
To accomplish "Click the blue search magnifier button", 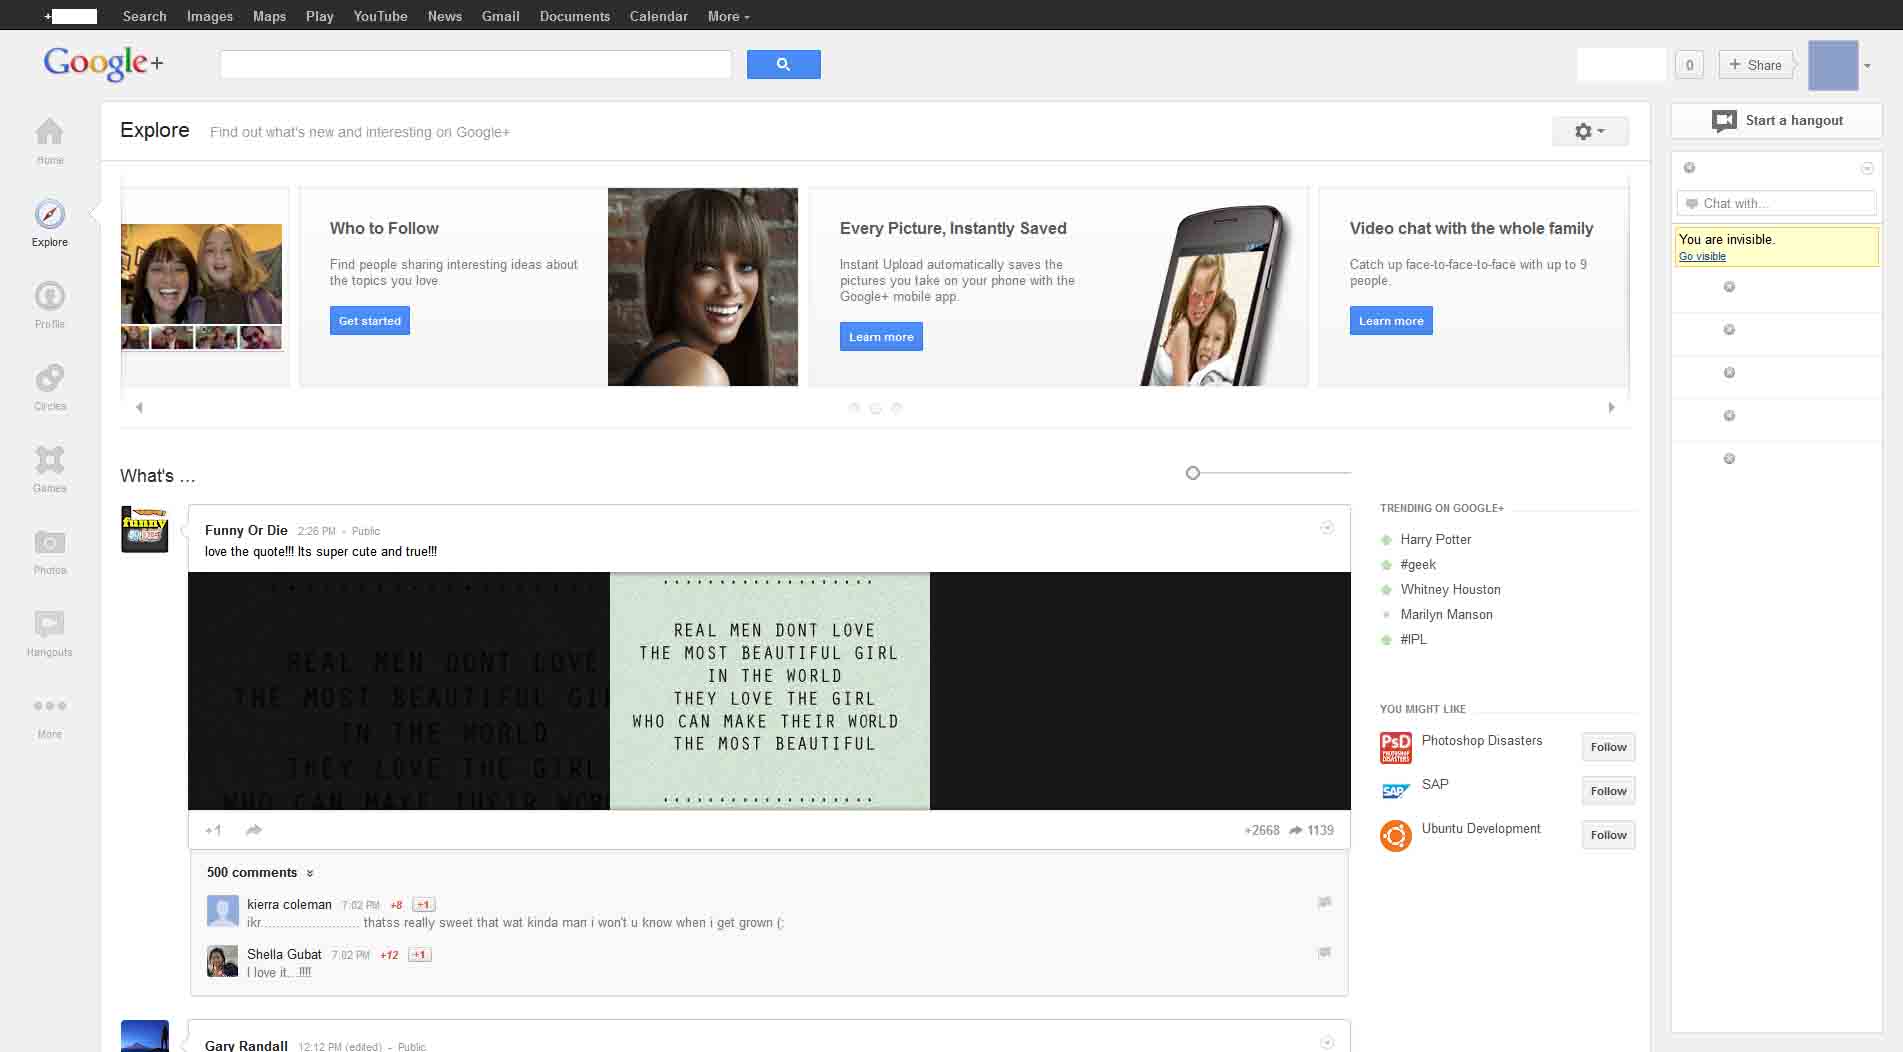I will [783, 64].
